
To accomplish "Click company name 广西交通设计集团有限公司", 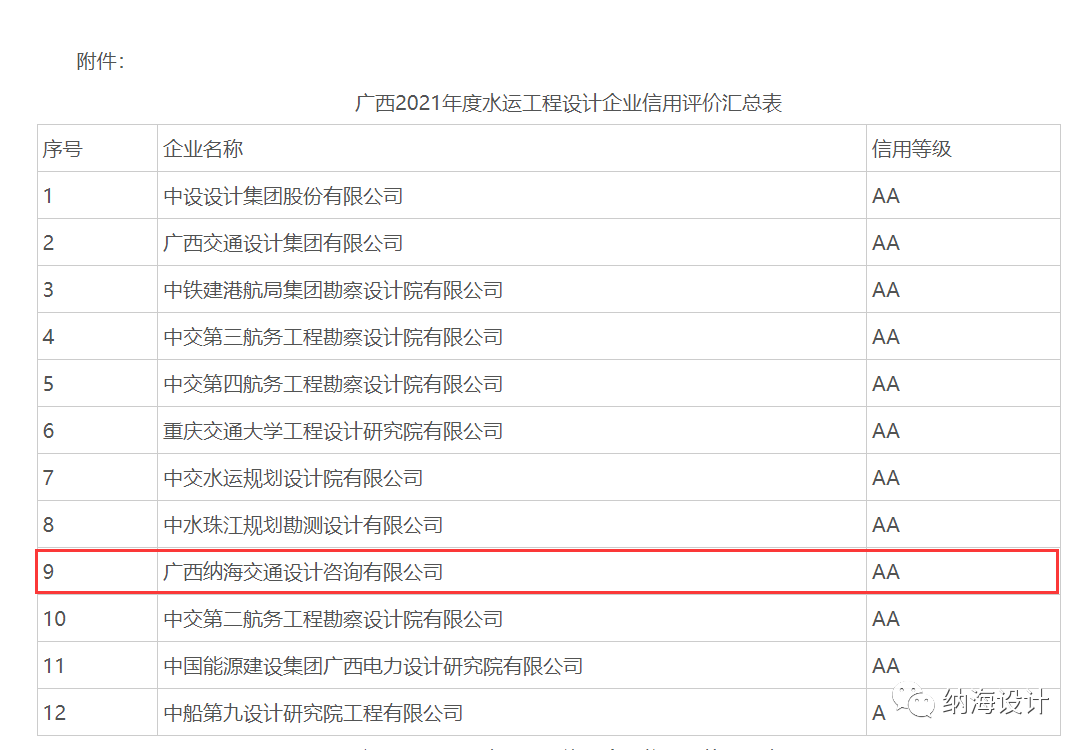I will [x=283, y=243].
